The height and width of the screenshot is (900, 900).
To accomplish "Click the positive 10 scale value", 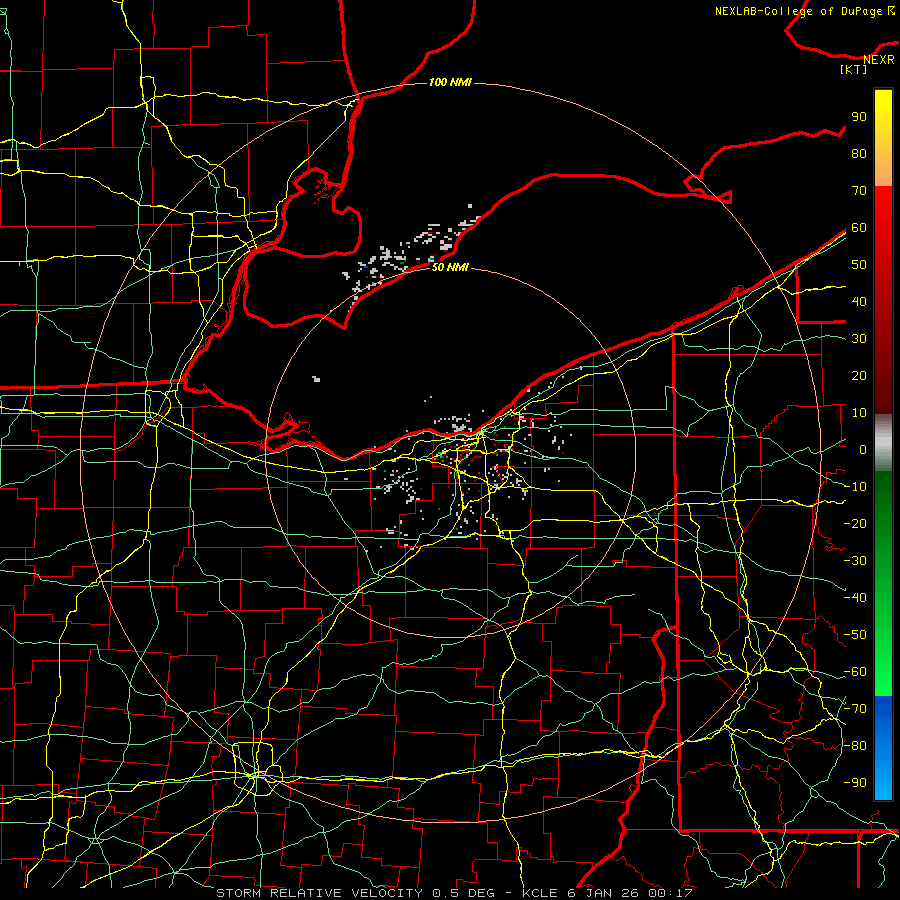I will point(859,413).
